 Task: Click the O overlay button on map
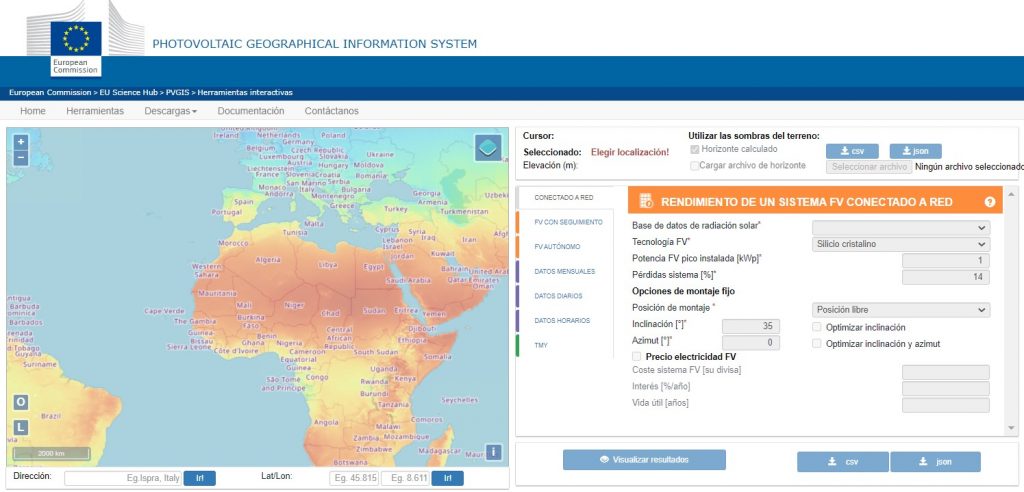[21, 402]
